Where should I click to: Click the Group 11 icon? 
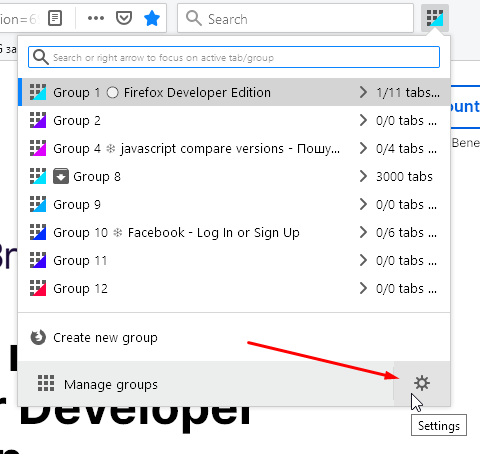tap(38, 260)
